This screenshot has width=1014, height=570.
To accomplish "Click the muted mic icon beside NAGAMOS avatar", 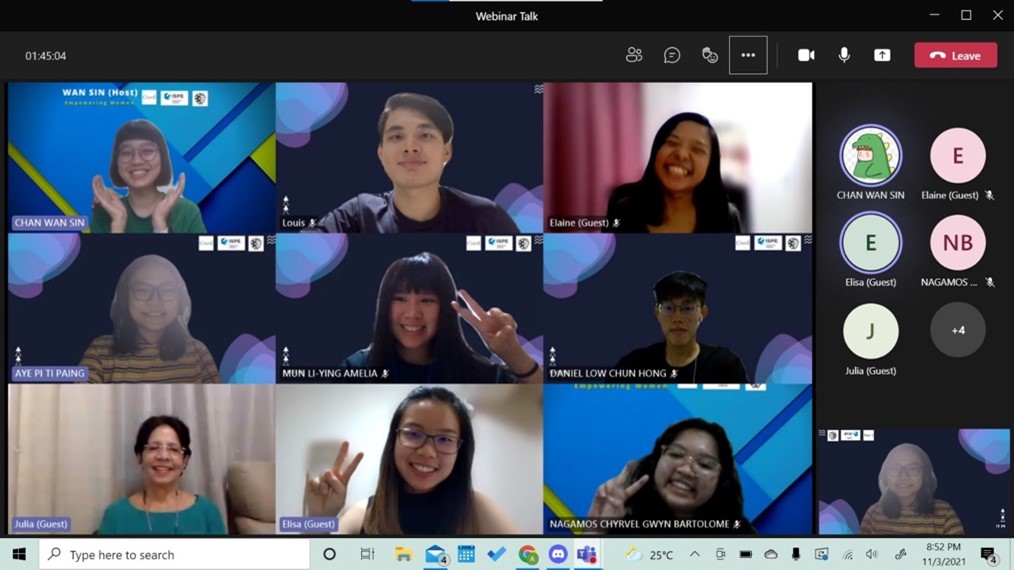I will (x=989, y=282).
